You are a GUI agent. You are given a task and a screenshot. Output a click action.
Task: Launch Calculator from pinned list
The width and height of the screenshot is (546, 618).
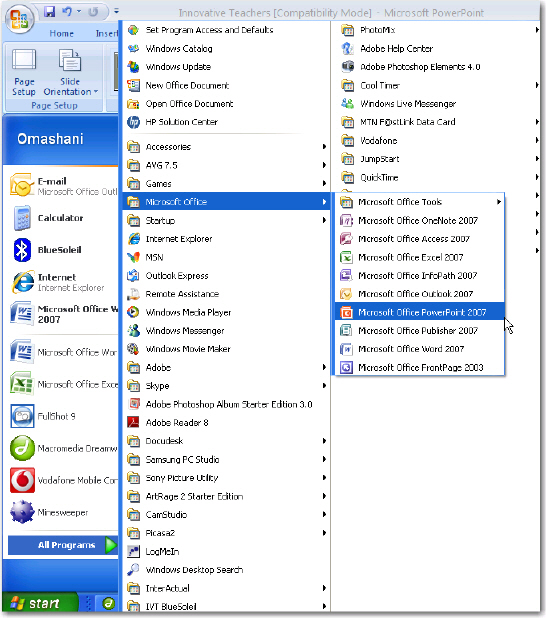tap(63, 218)
